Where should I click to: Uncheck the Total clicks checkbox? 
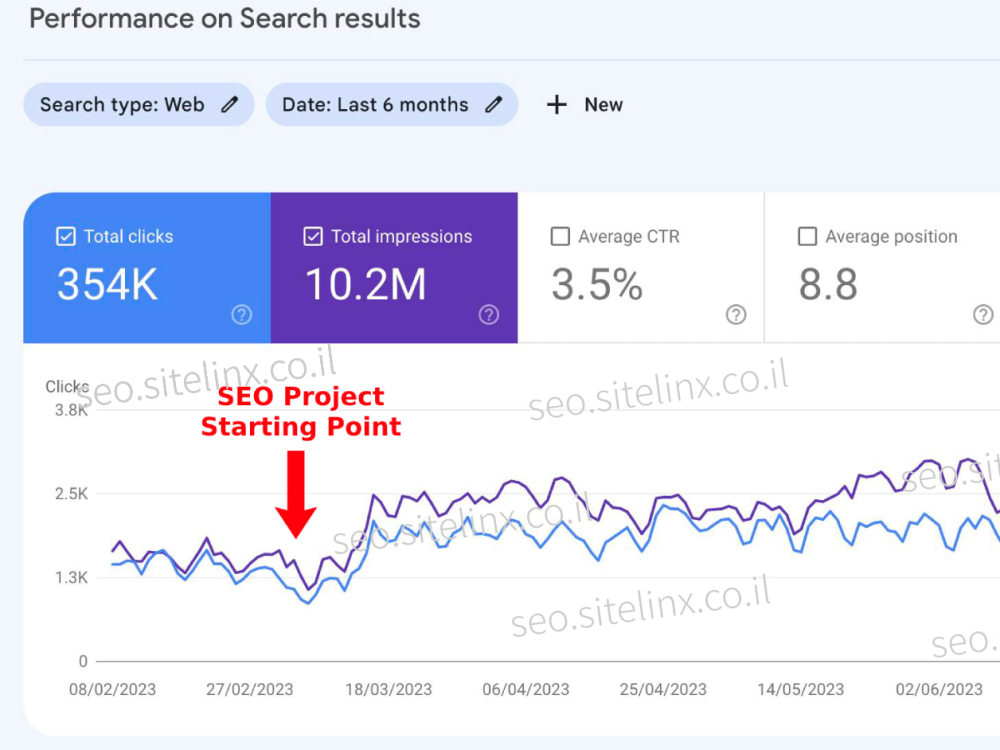66,237
